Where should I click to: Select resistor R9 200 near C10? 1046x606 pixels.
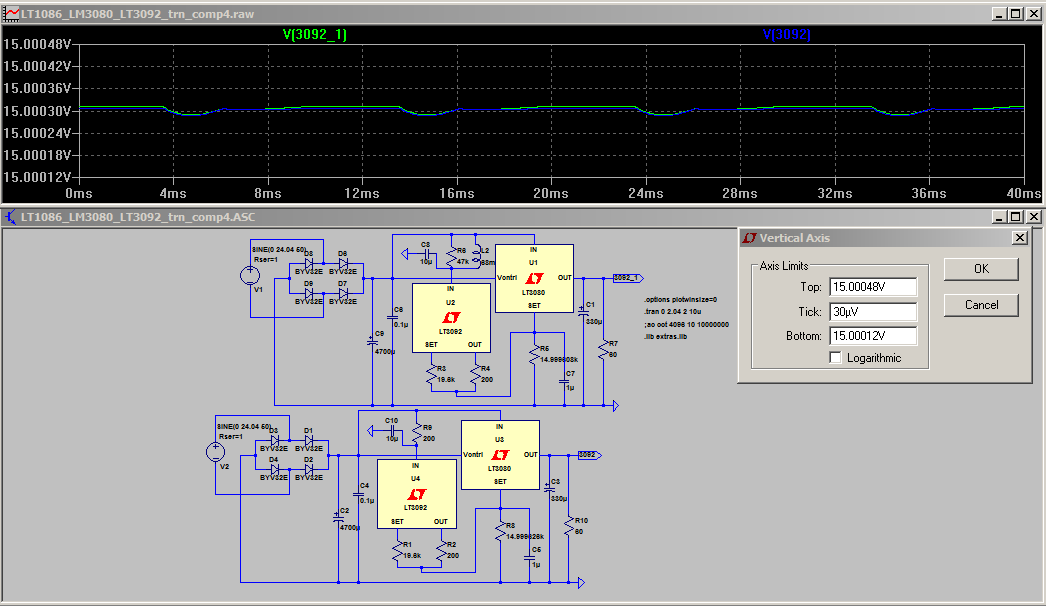[418, 433]
